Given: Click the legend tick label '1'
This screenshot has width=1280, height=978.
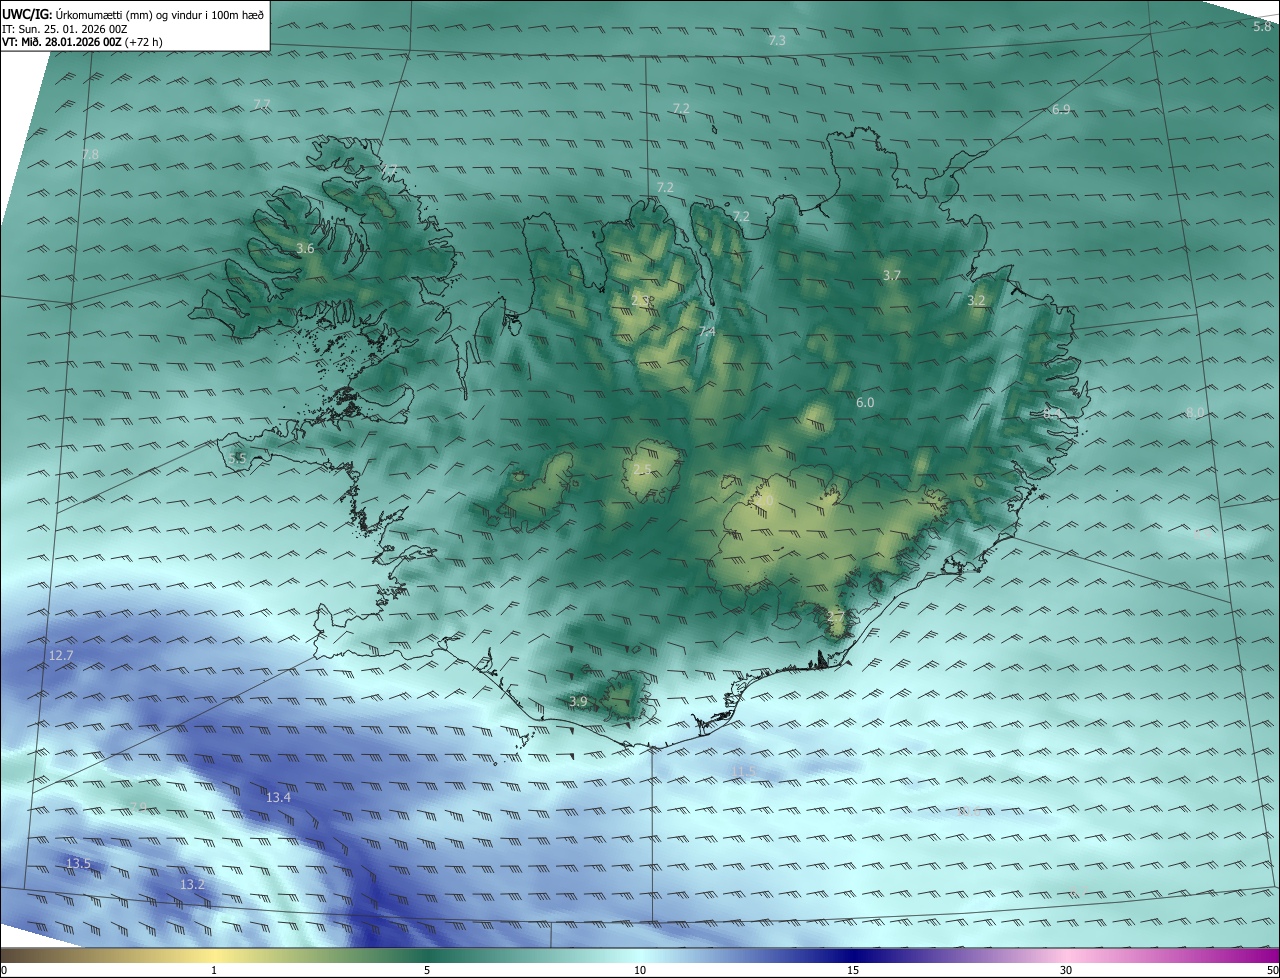Looking at the screenshot, I should click(x=214, y=970).
